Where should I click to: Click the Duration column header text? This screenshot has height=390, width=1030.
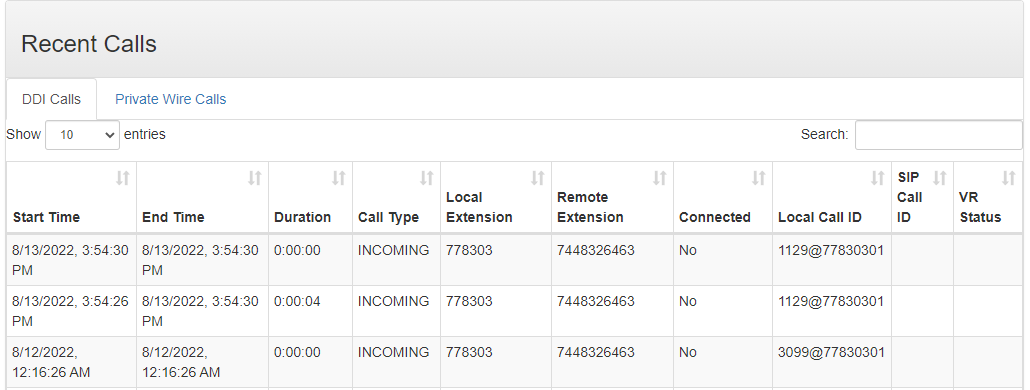[x=302, y=217]
